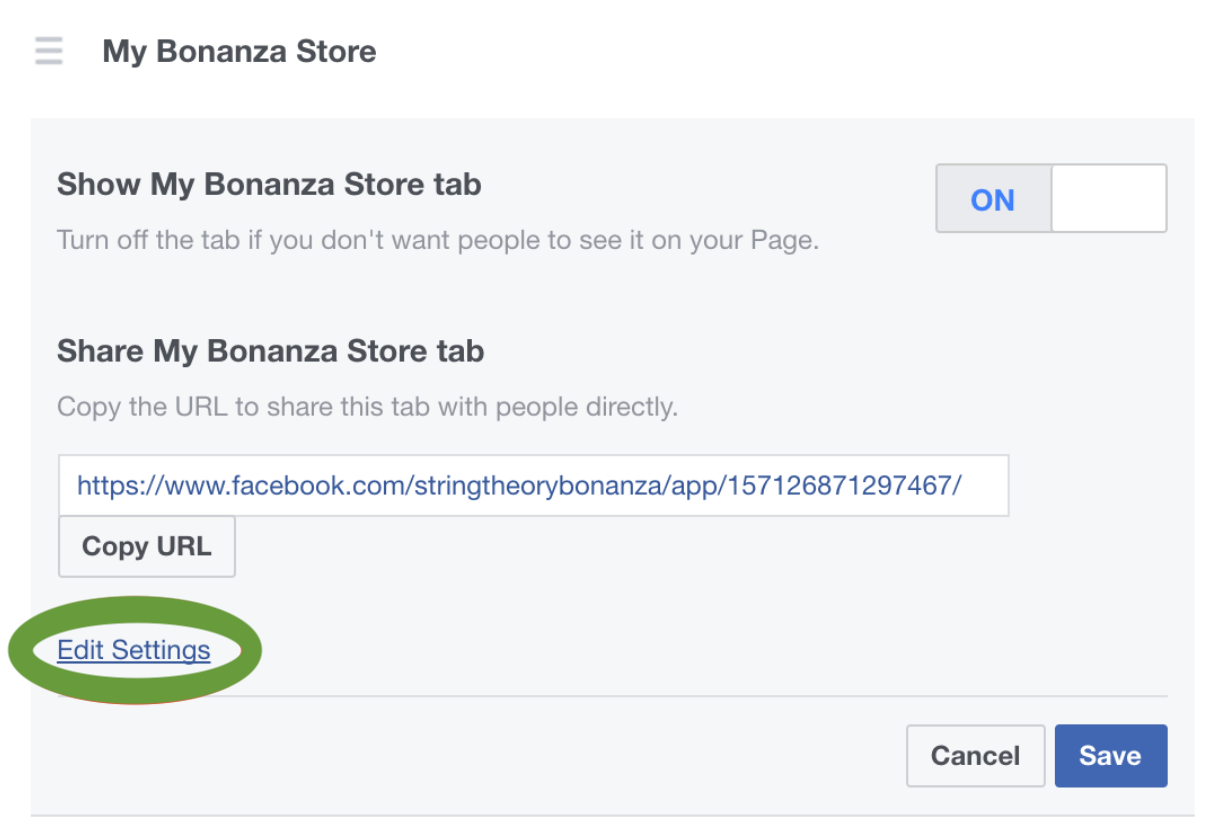
Task: Click the blue Save button
Action: point(1110,756)
